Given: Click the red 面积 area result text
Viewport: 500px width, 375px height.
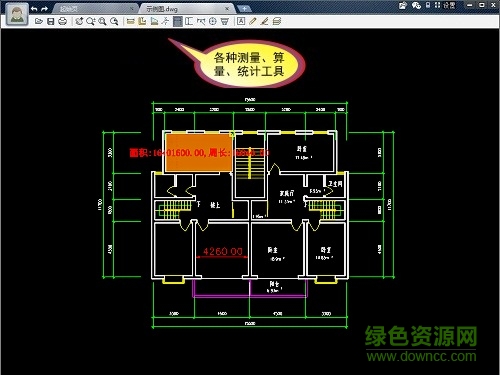Looking at the screenshot, I should [x=199, y=153].
